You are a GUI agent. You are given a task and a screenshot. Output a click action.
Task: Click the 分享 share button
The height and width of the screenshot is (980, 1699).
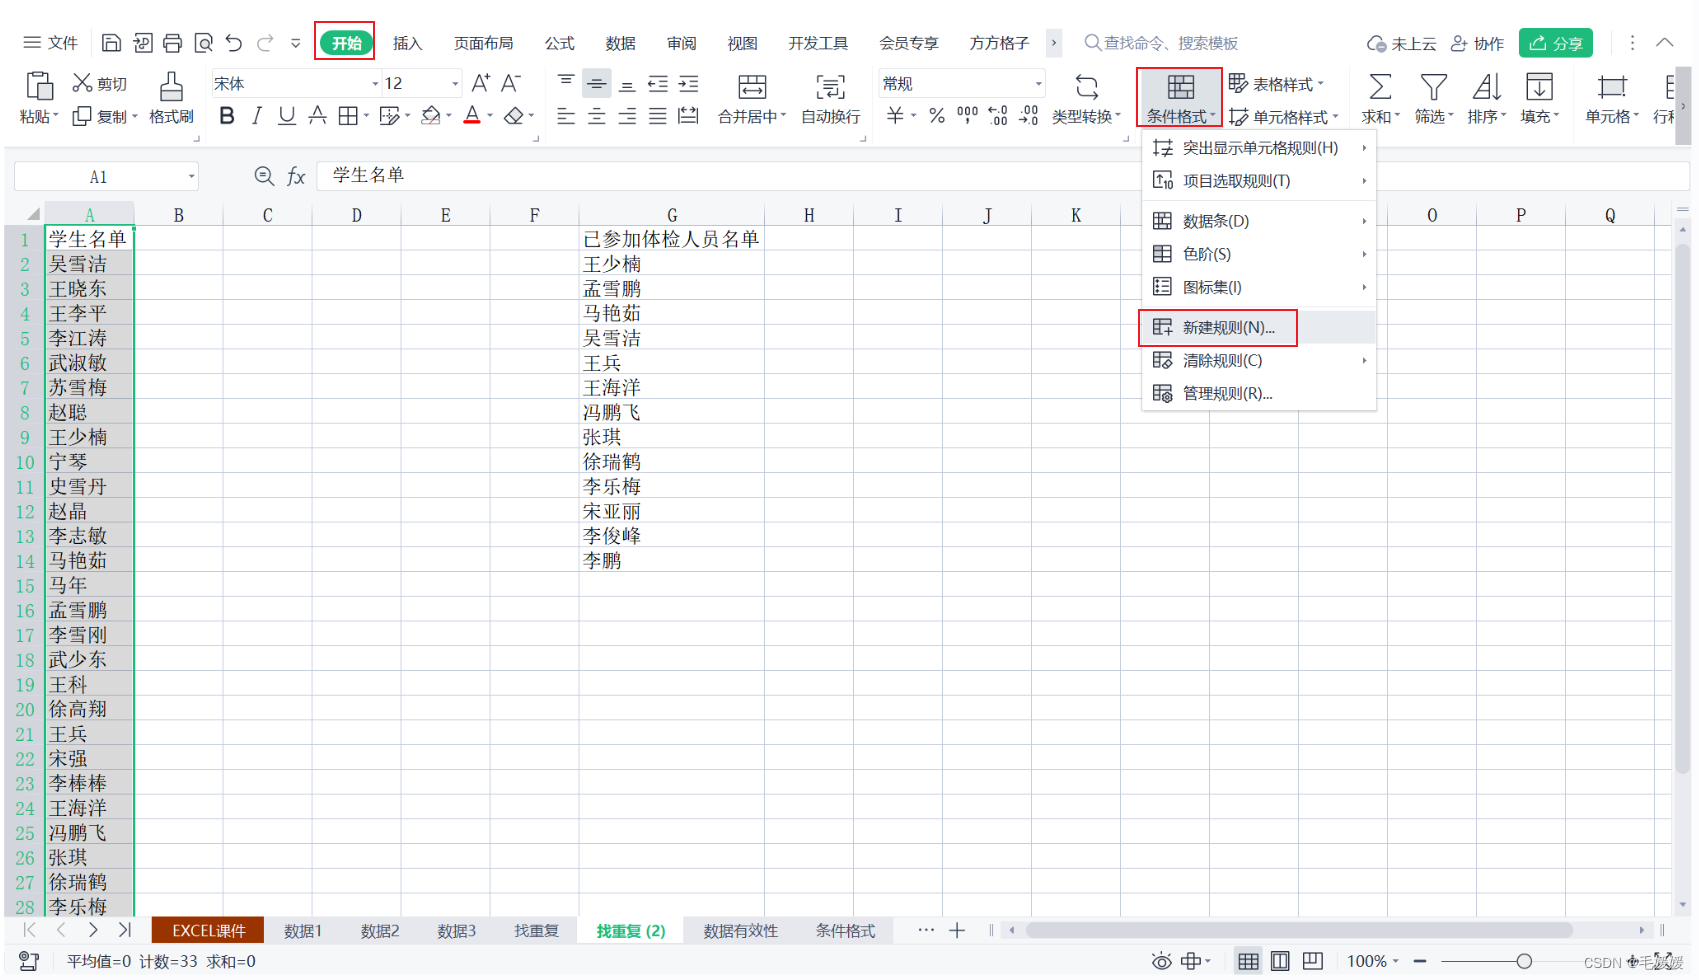(1556, 43)
